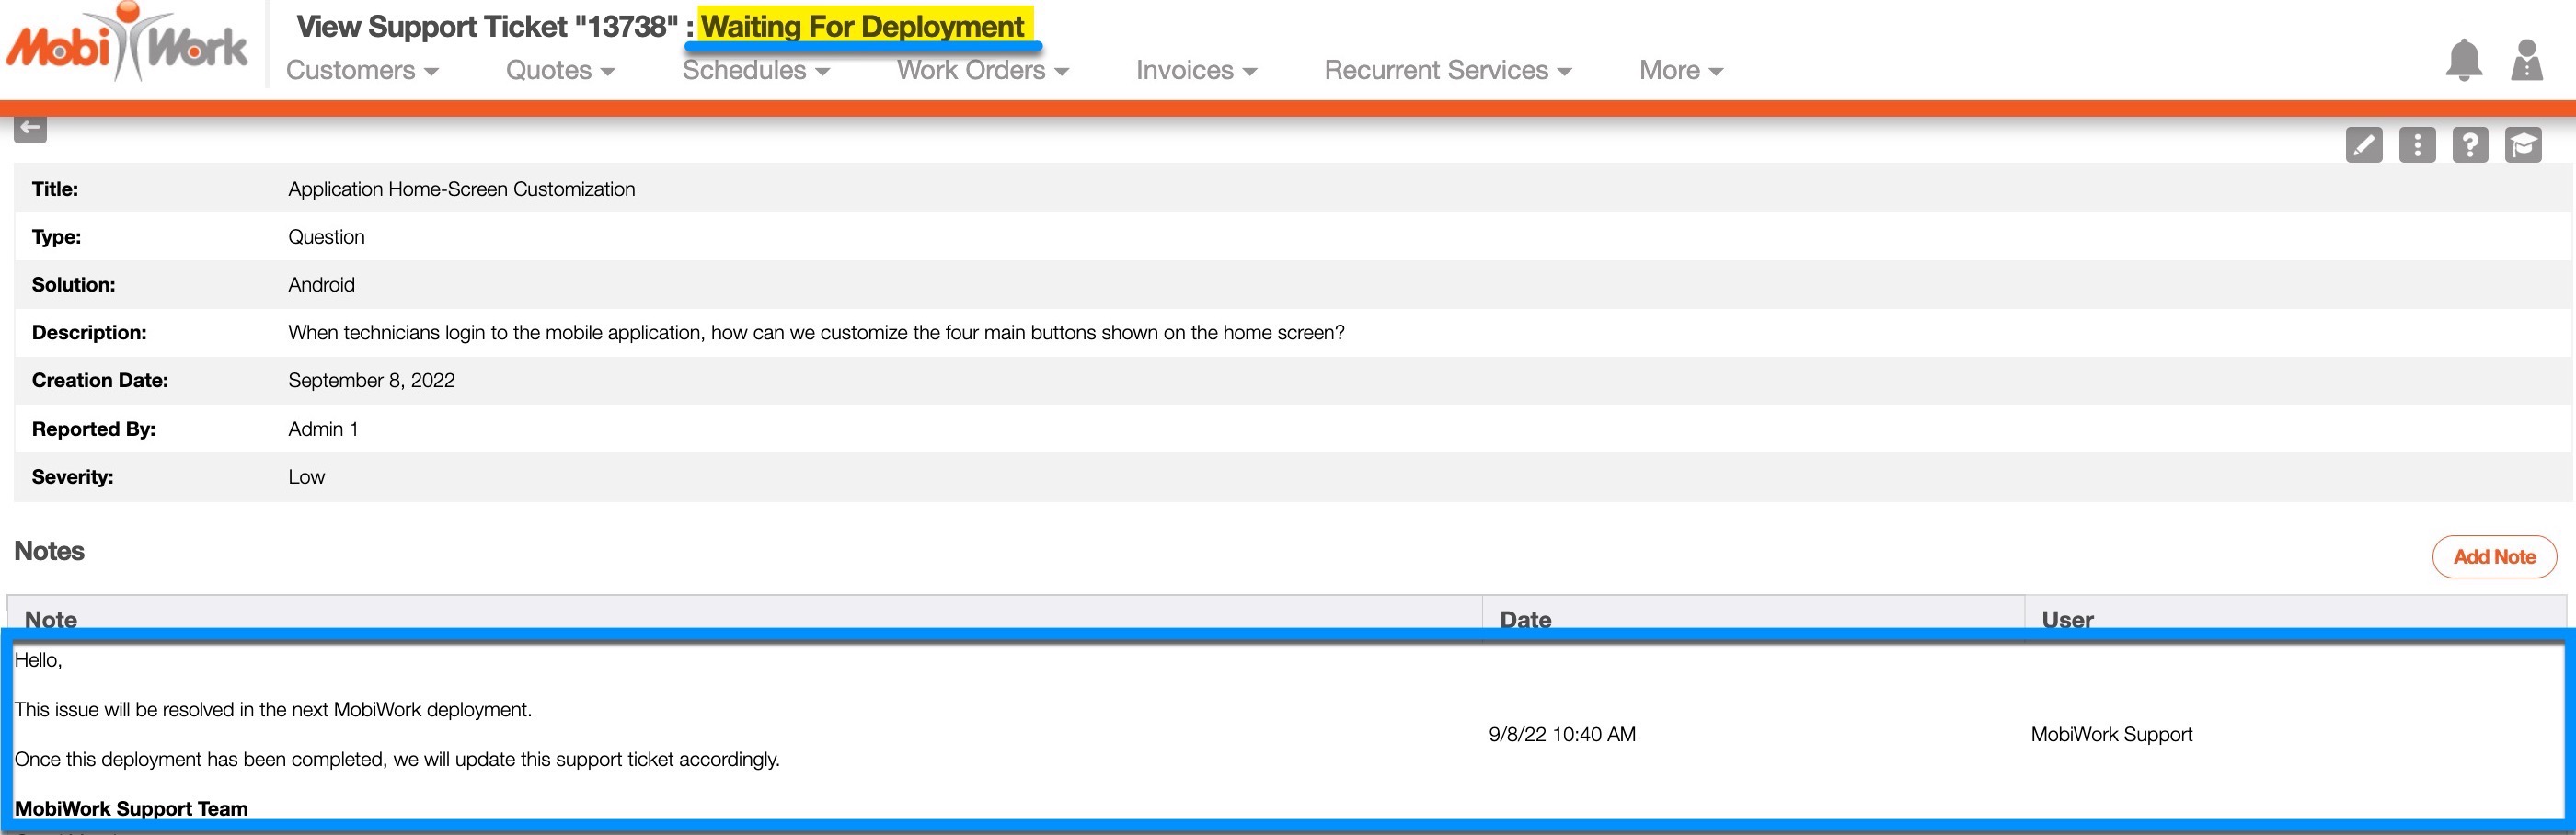Open the Recurrent Services menu
Screen dimensions: 2576x835
1447,70
